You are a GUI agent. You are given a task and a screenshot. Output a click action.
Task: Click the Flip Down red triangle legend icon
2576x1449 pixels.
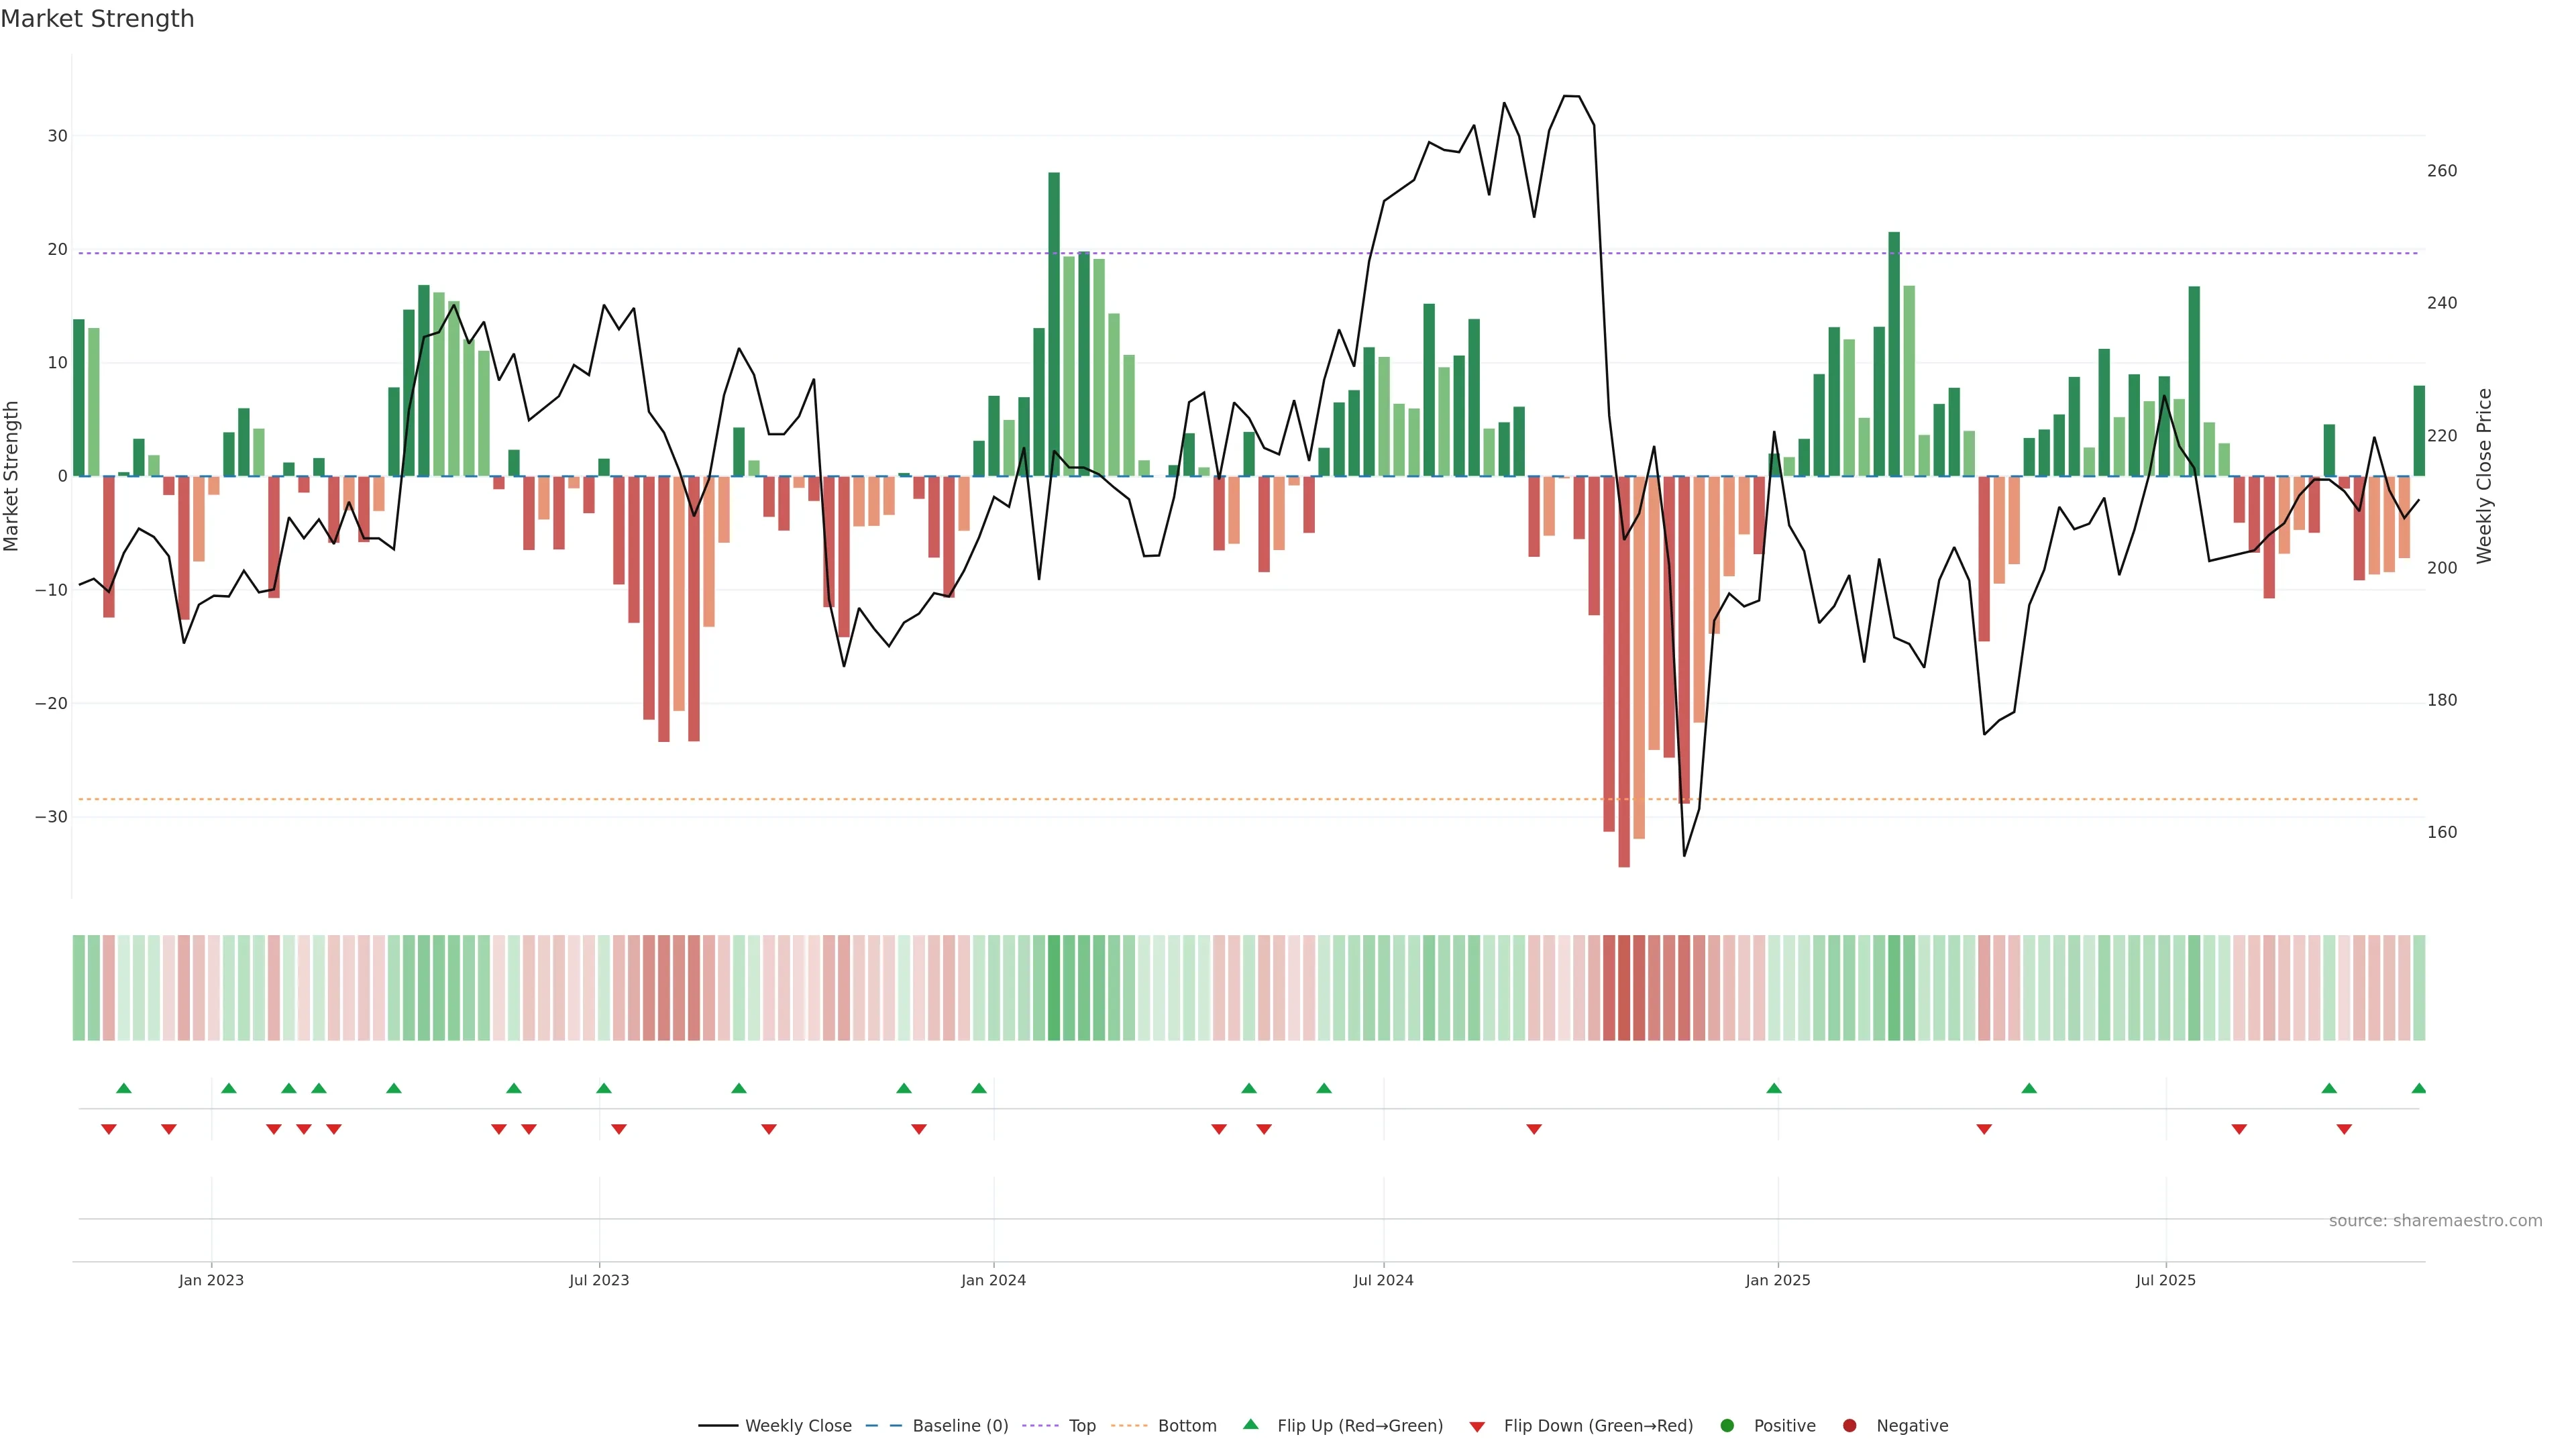pyautogui.click(x=1477, y=1427)
